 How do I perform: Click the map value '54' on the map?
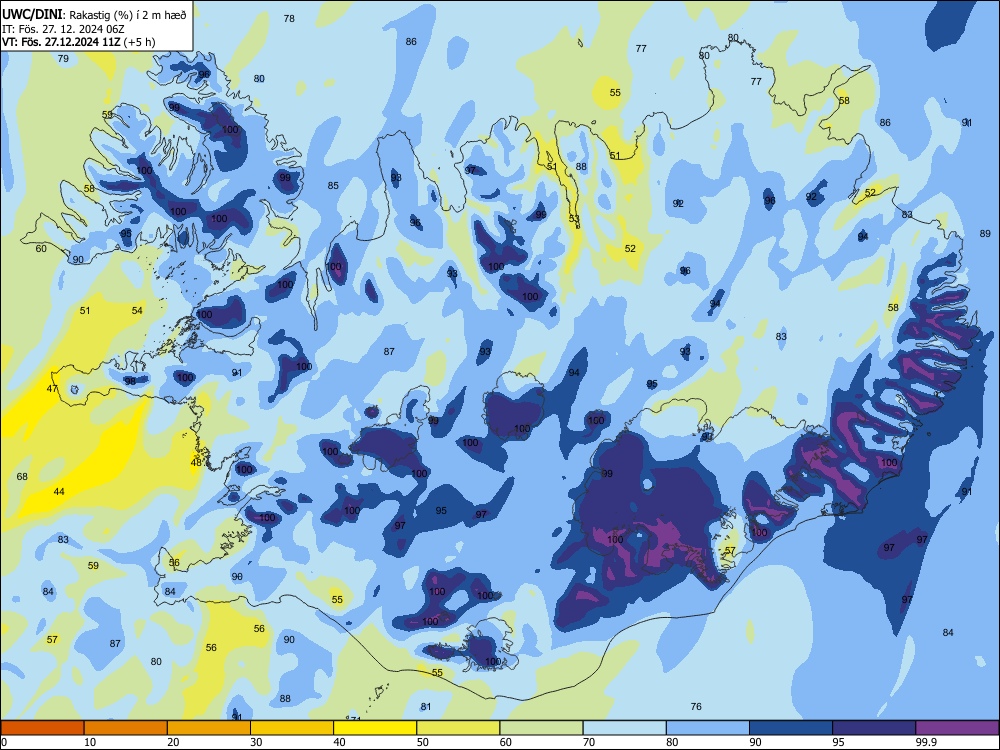click(x=137, y=311)
